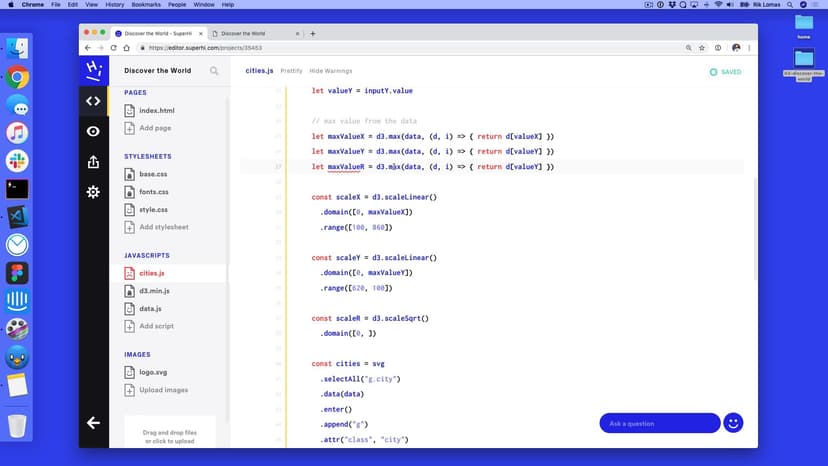Click Add script

pyautogui.click(x=156, y=326)
